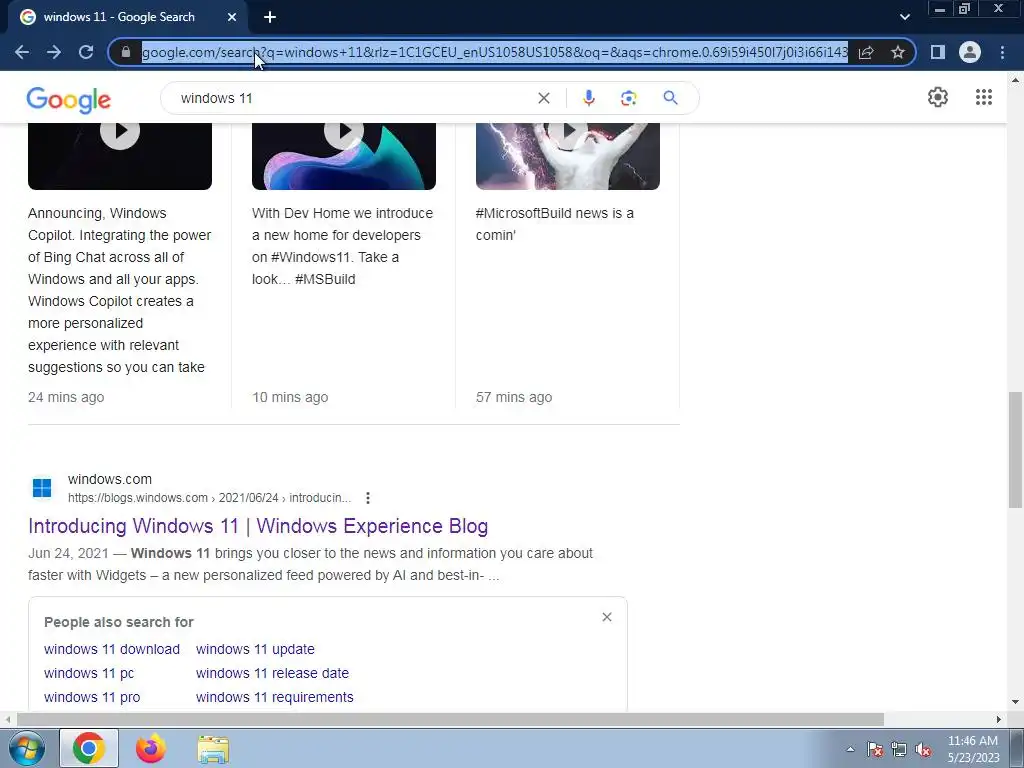Screen dimensions: 1024x768
Task: Reload the page
Action: coord(86,52)
